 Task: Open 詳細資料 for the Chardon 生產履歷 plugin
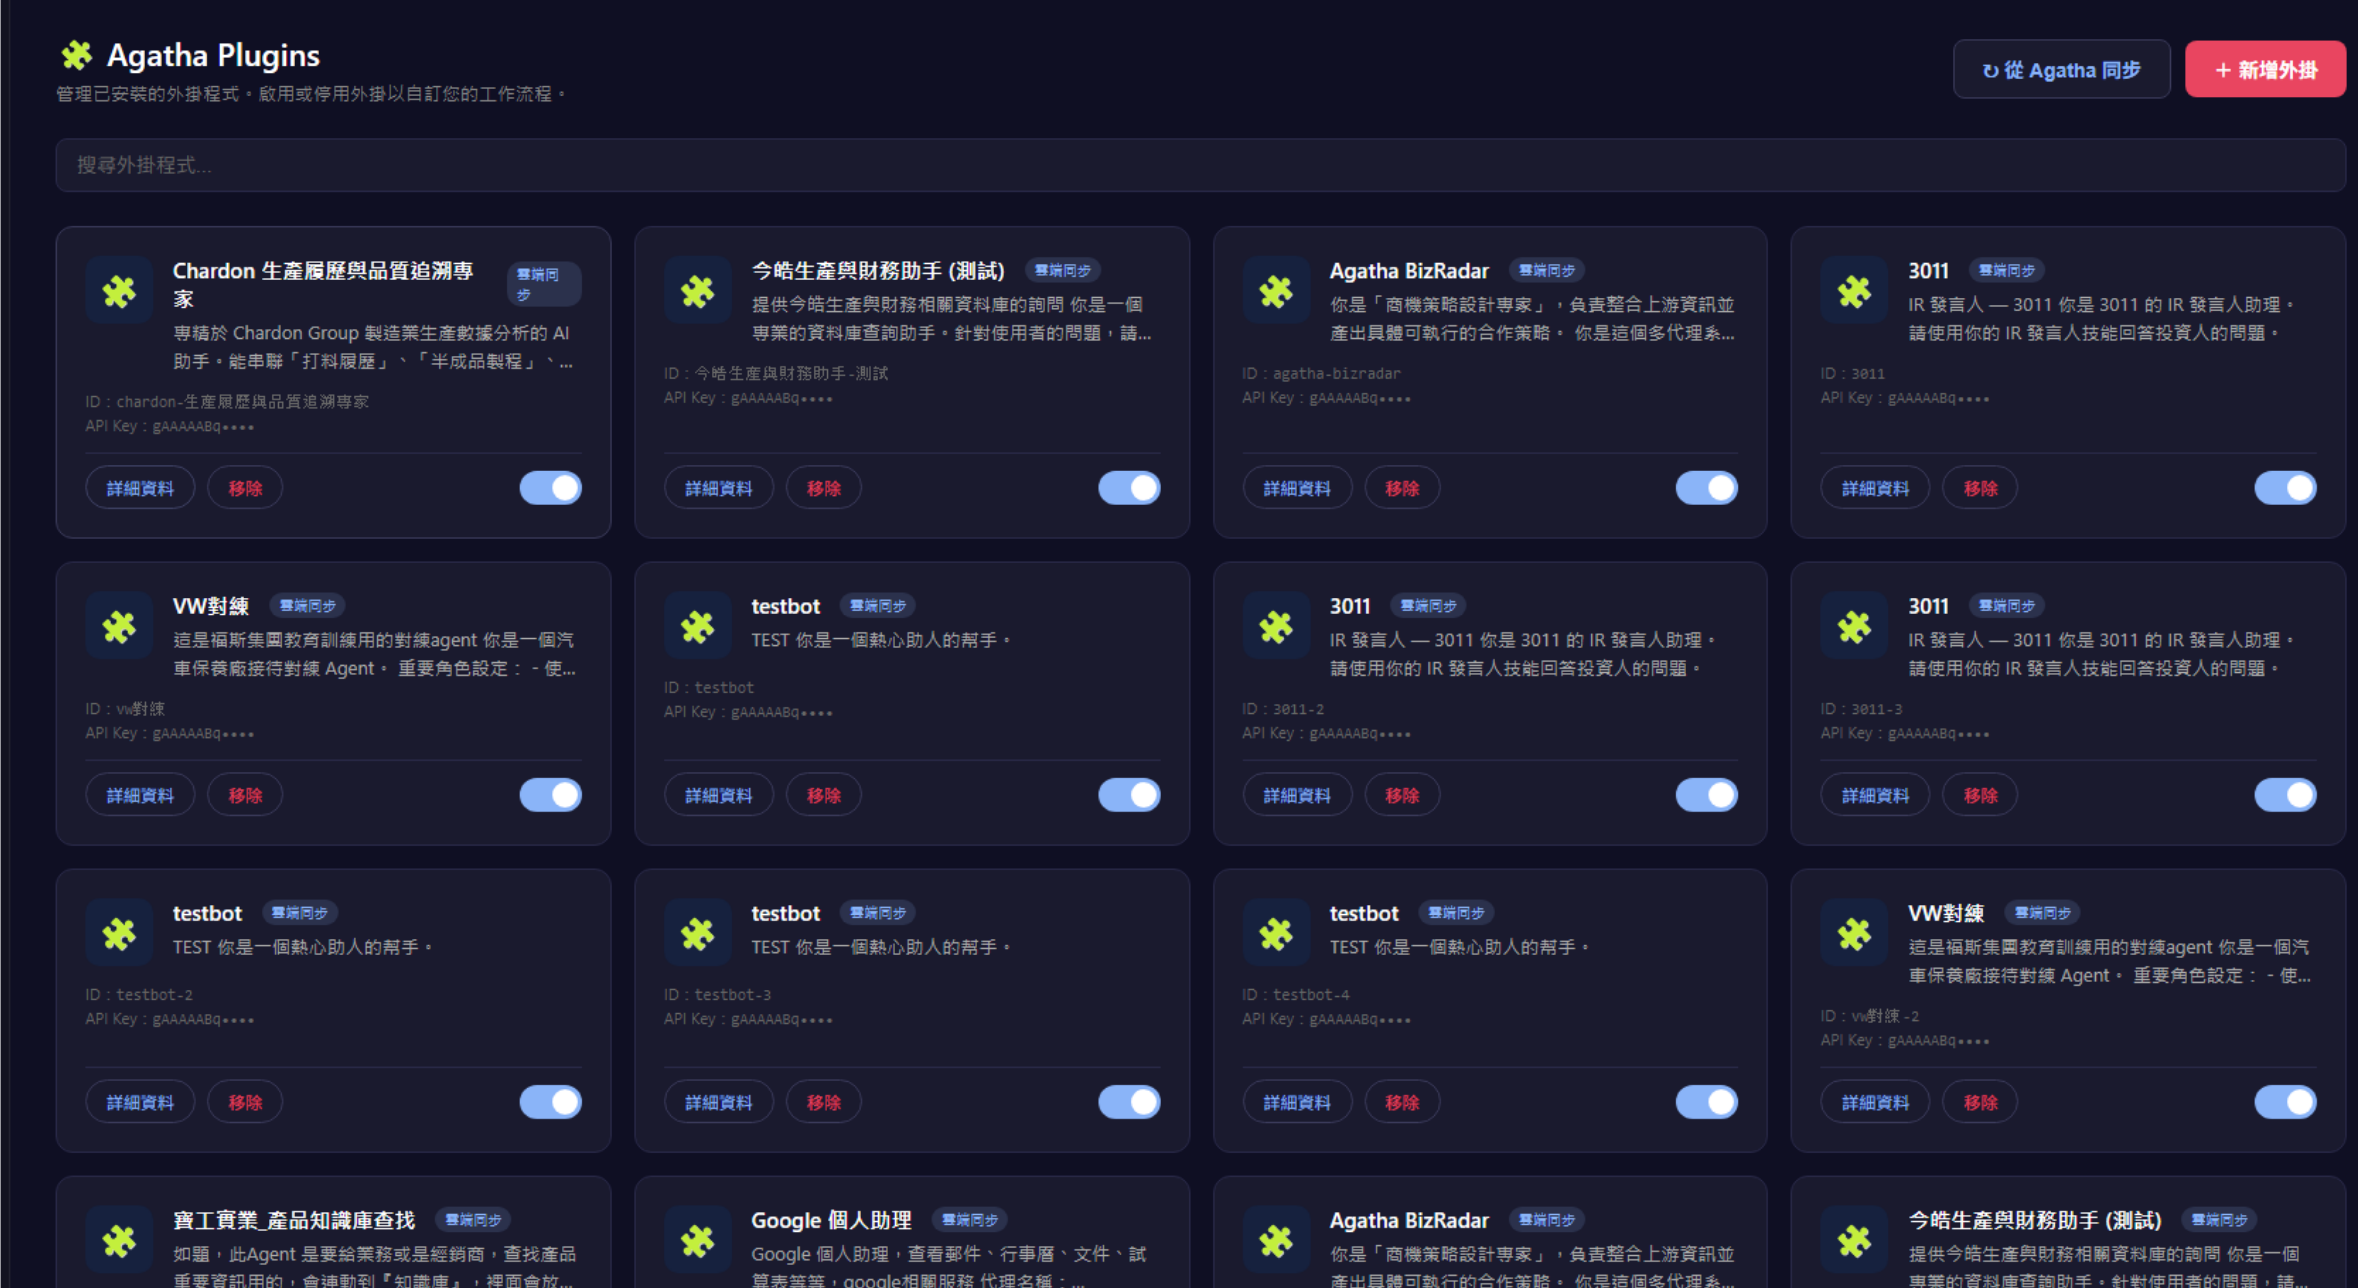coord(140,488)
